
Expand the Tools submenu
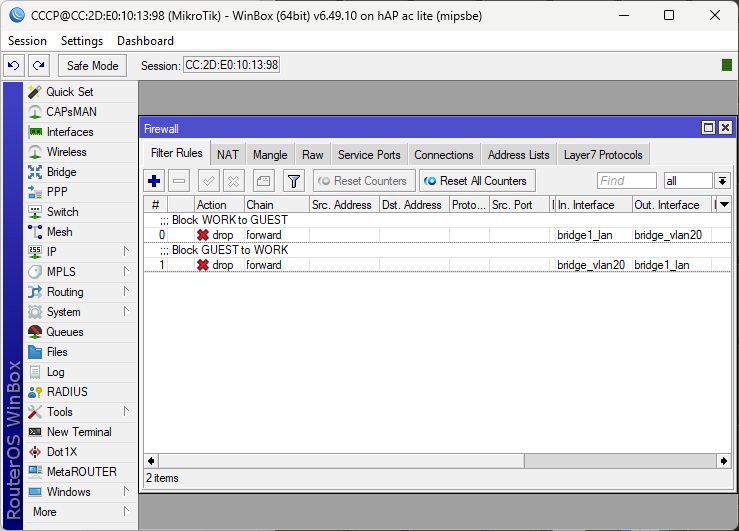(x=81, y=412)
